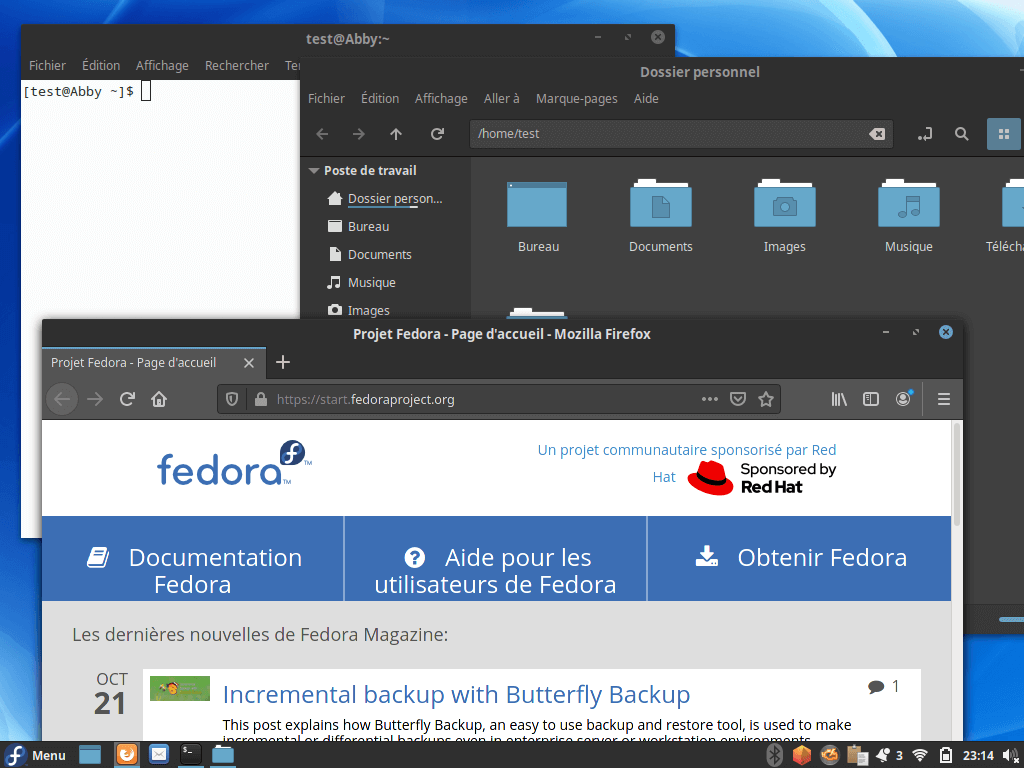Select Bureau in the file manager sidebar

359,227
